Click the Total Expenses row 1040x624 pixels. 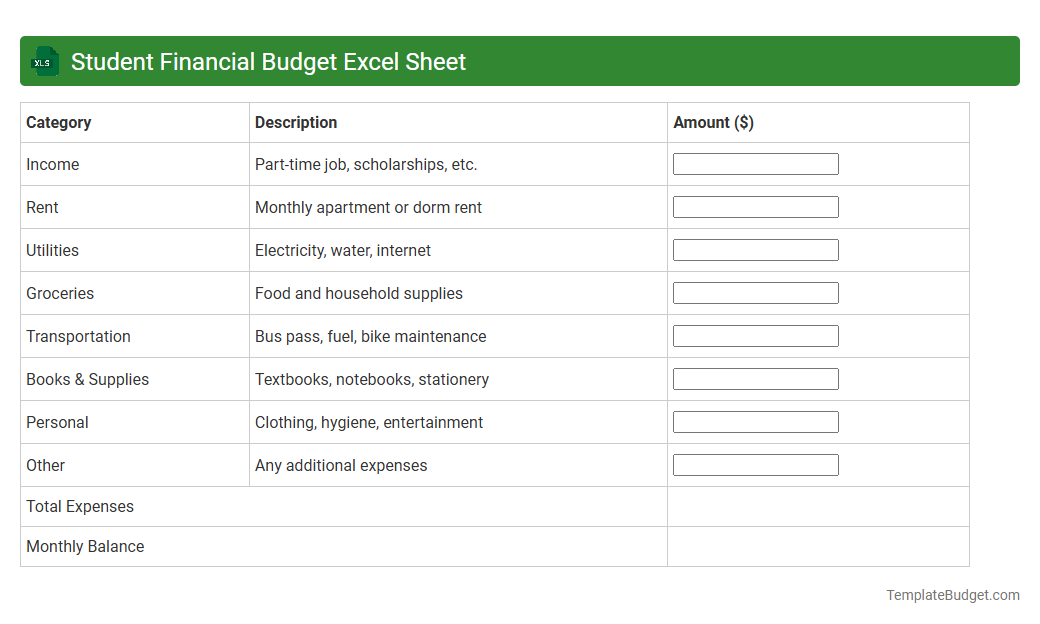point(80,506)
